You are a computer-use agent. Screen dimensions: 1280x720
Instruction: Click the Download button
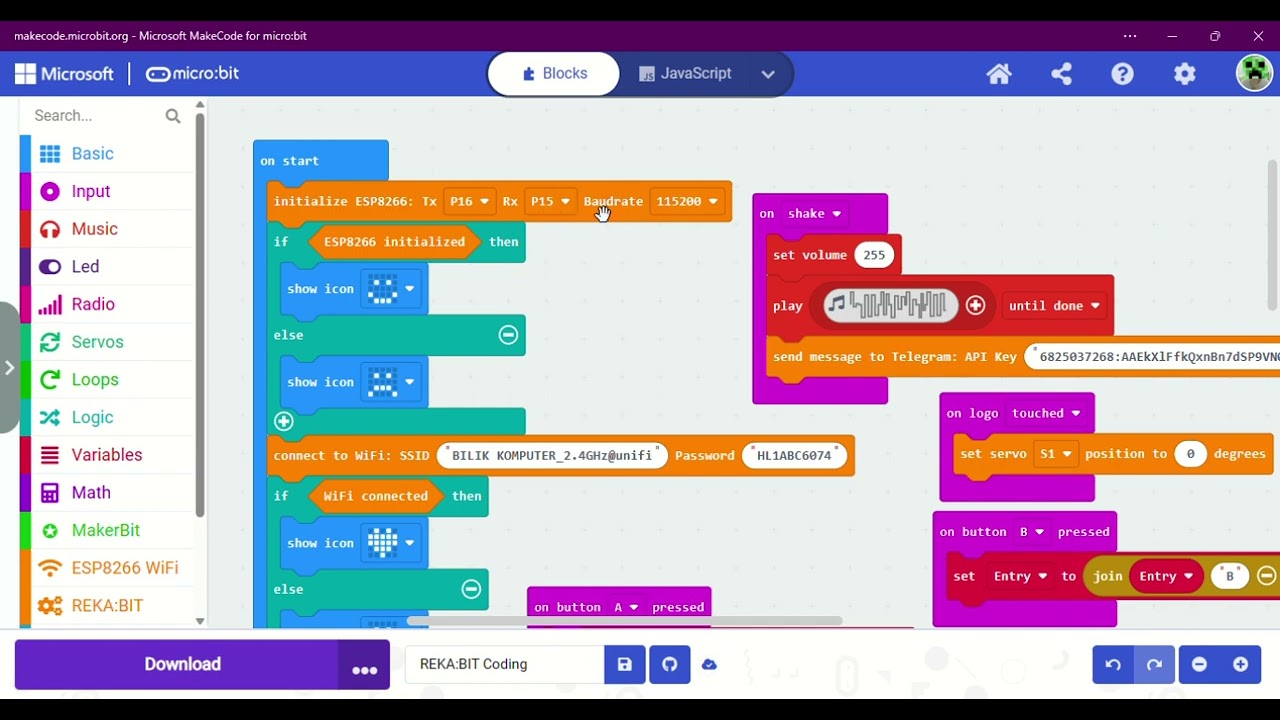176,665
